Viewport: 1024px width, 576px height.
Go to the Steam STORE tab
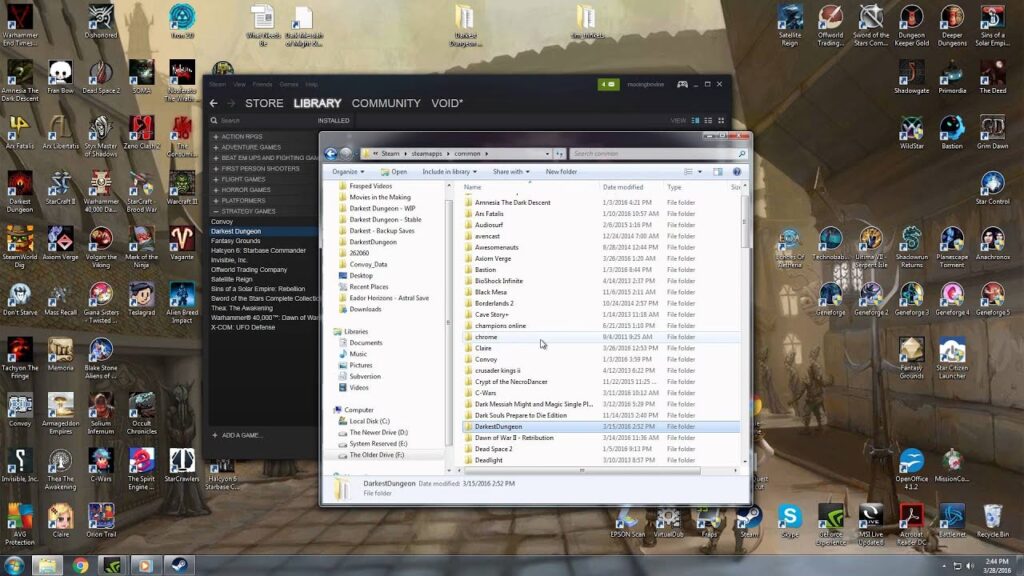264,103
